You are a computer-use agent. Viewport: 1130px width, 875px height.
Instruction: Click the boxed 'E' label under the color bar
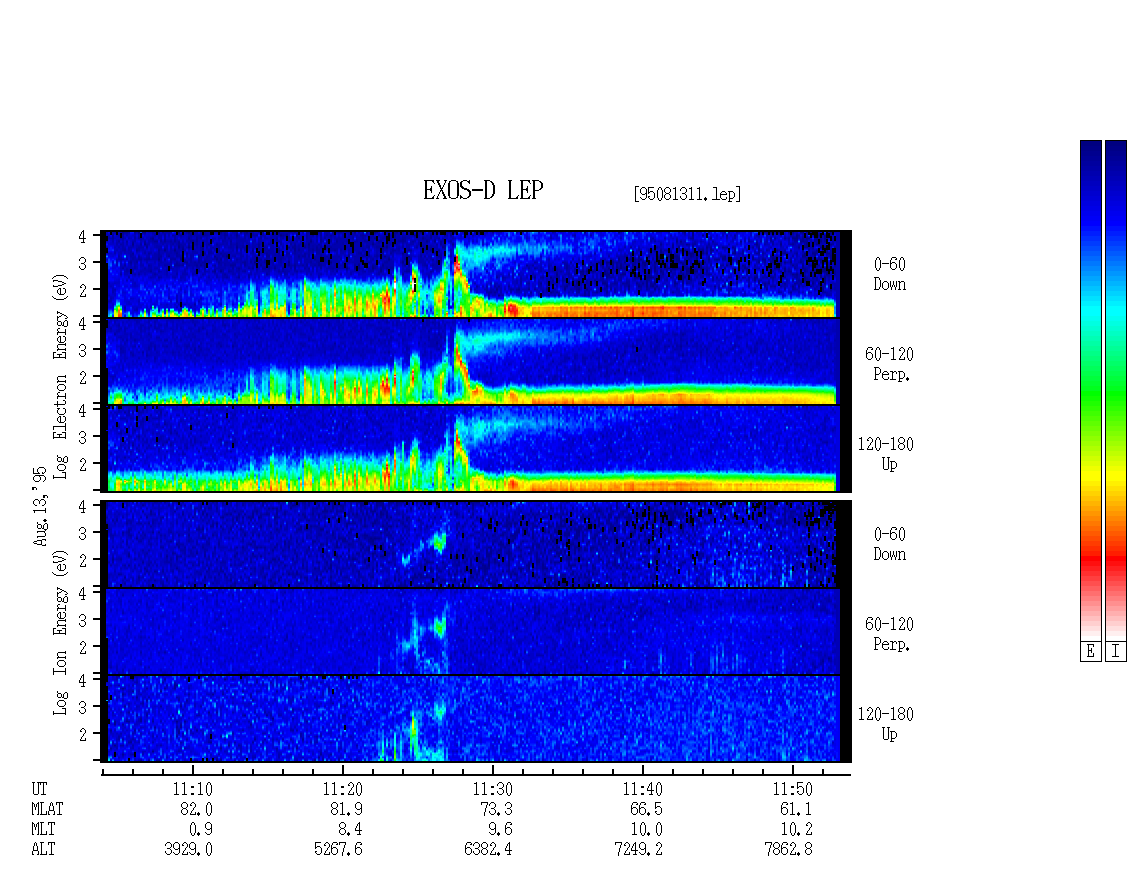tap(1090, 652)
